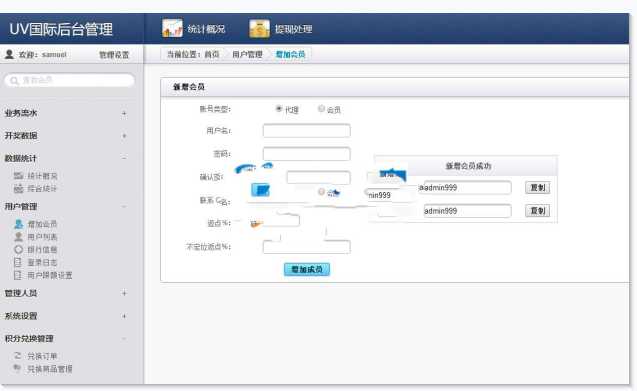The height and width of the screenshot is (391, 637).
Task: Click the 银行信息 circle icon
Action: 18,250
